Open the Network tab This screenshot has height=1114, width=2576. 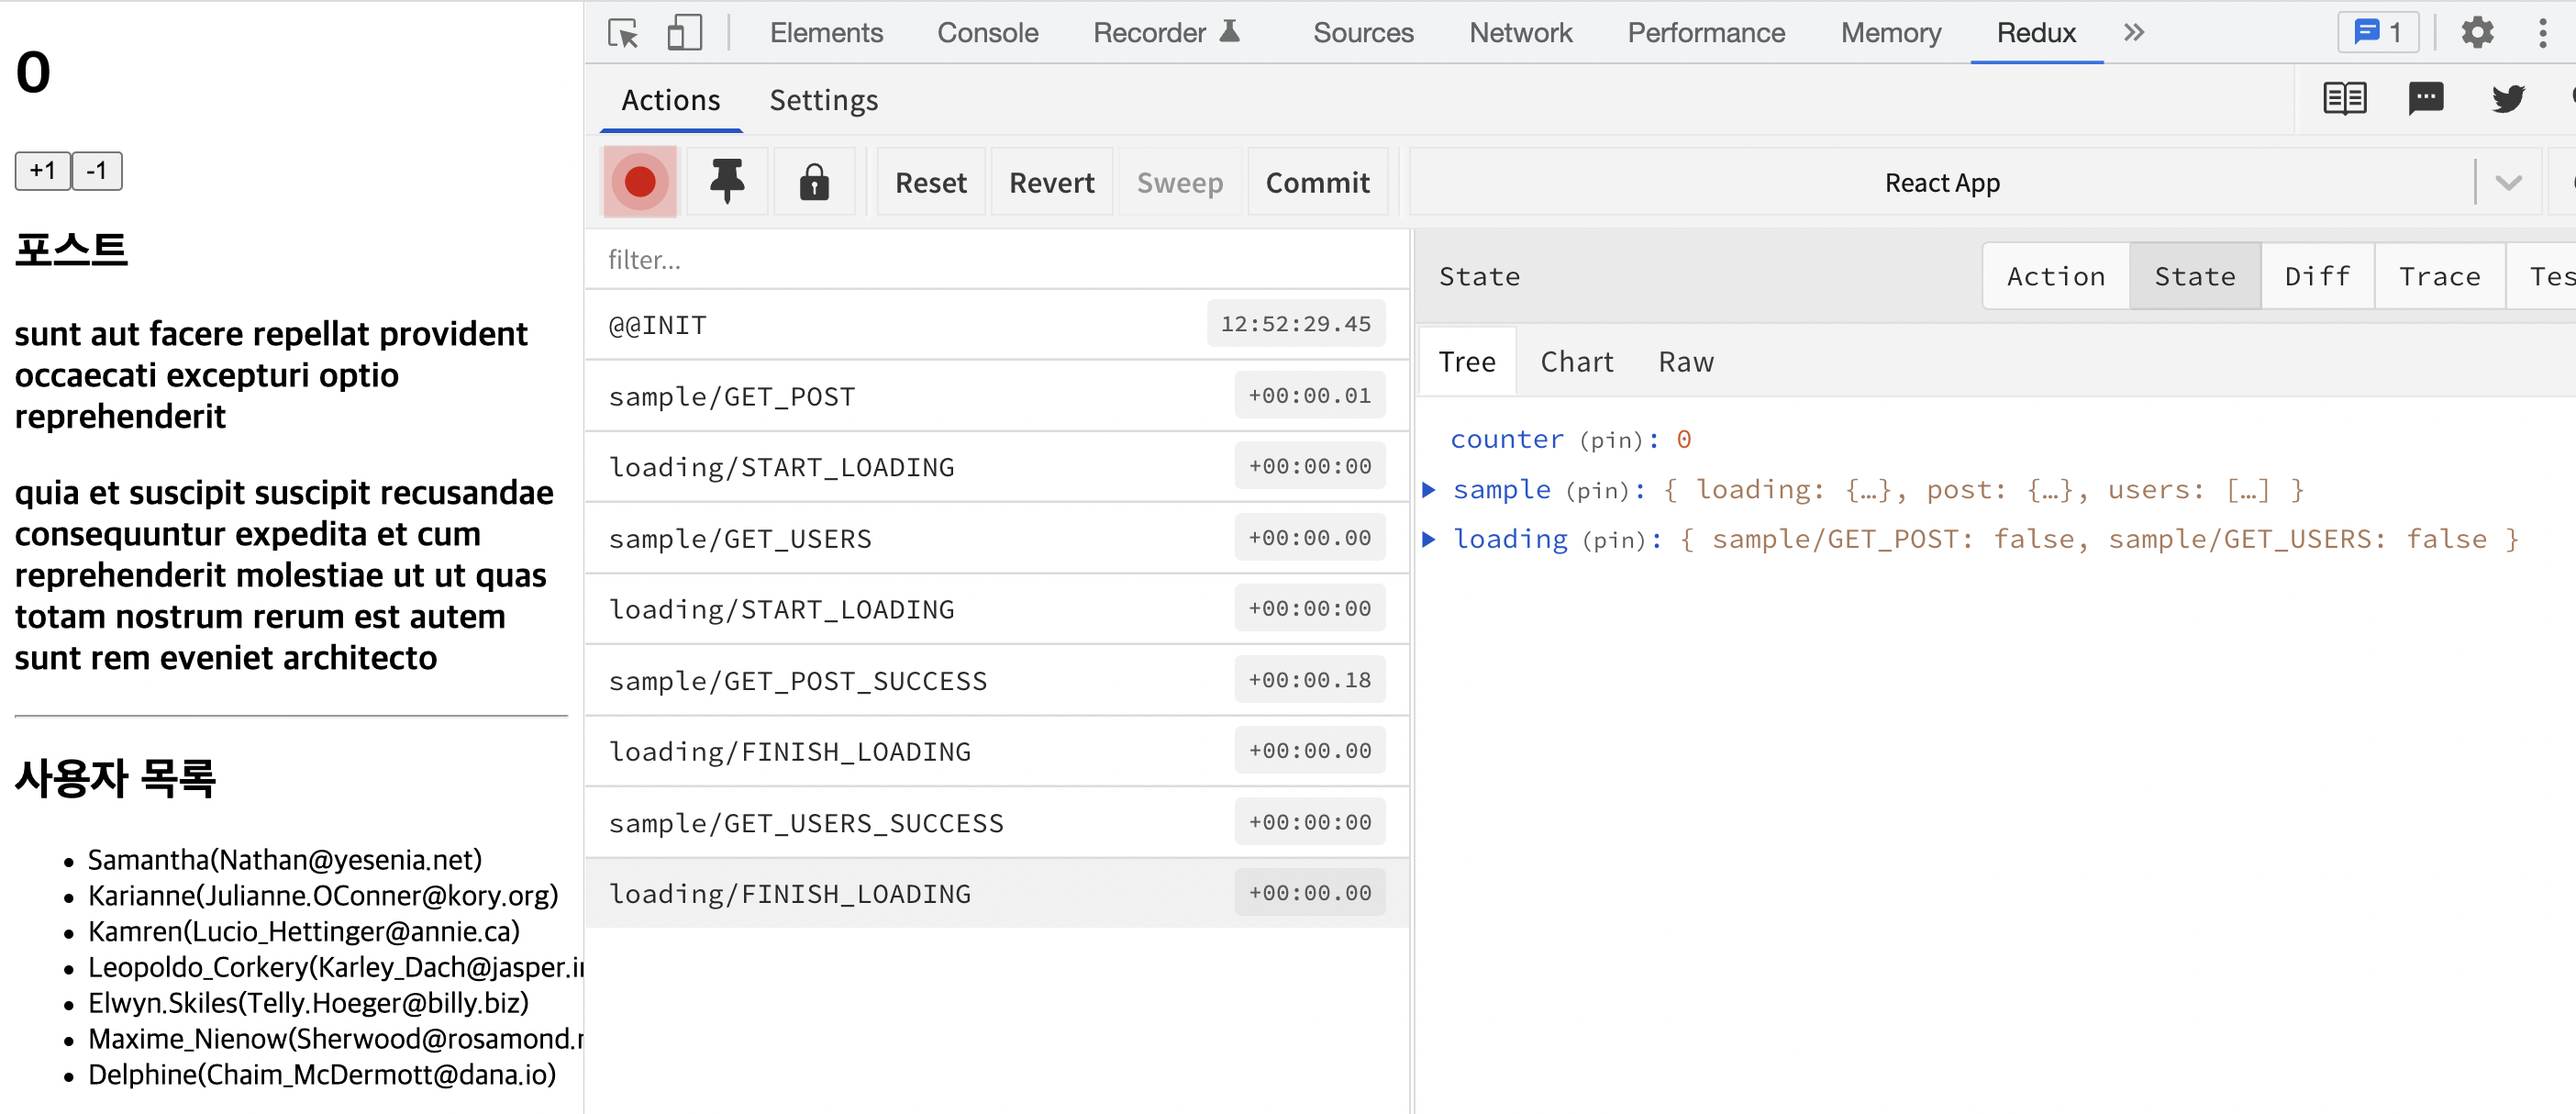(1520, 33)
